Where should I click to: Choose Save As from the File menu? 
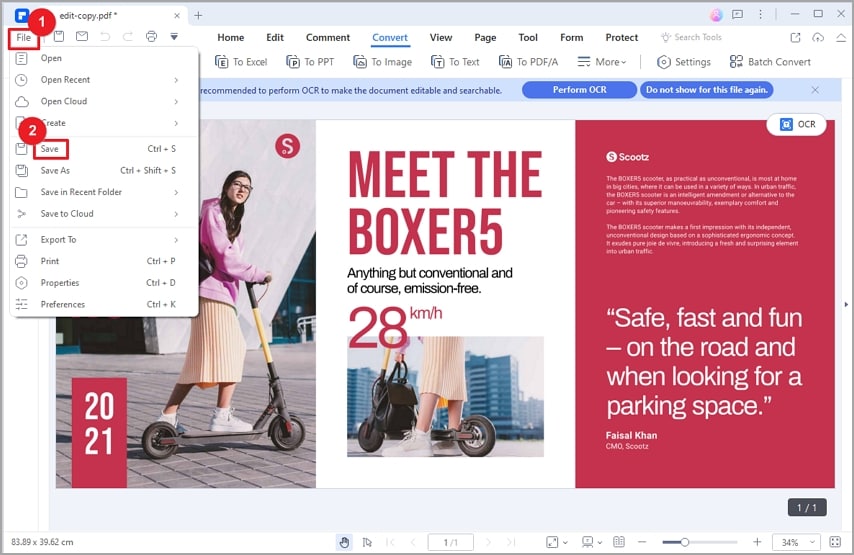tap(55, 171)
